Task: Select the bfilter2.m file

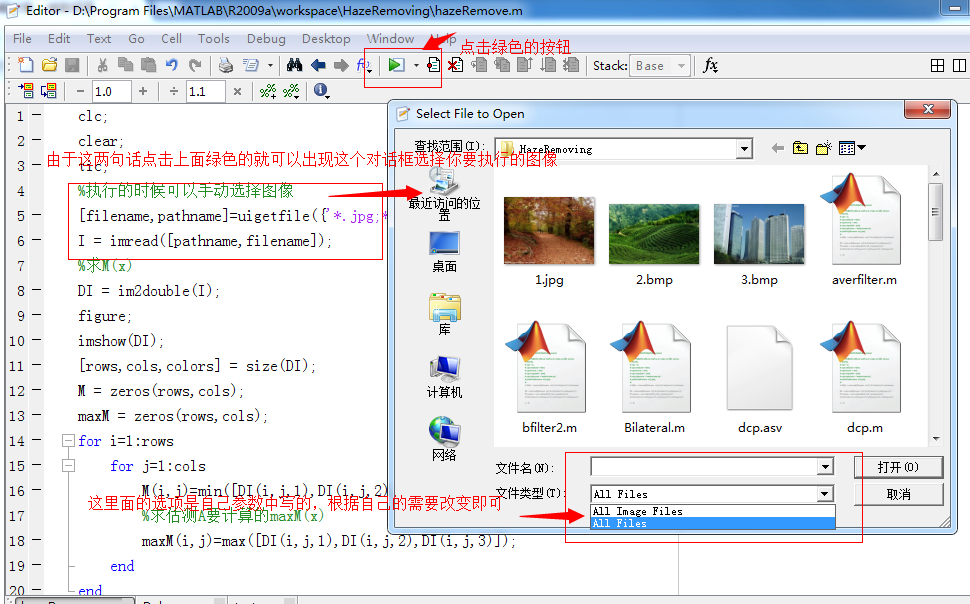Action: [549, 378]
